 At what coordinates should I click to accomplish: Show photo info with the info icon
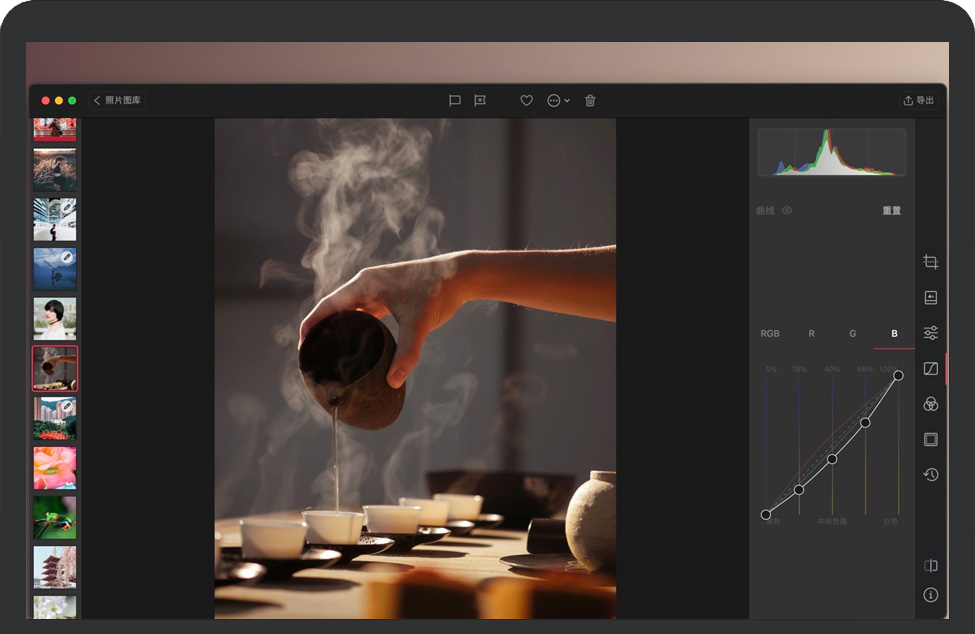pyautogui.click(x=930, y=595)
